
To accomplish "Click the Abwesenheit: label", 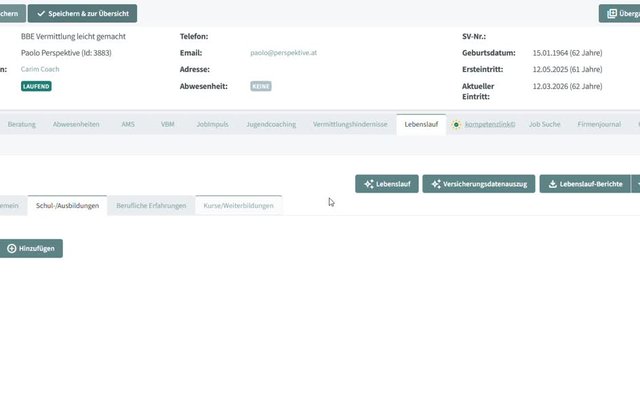I will tap(204, 86).
